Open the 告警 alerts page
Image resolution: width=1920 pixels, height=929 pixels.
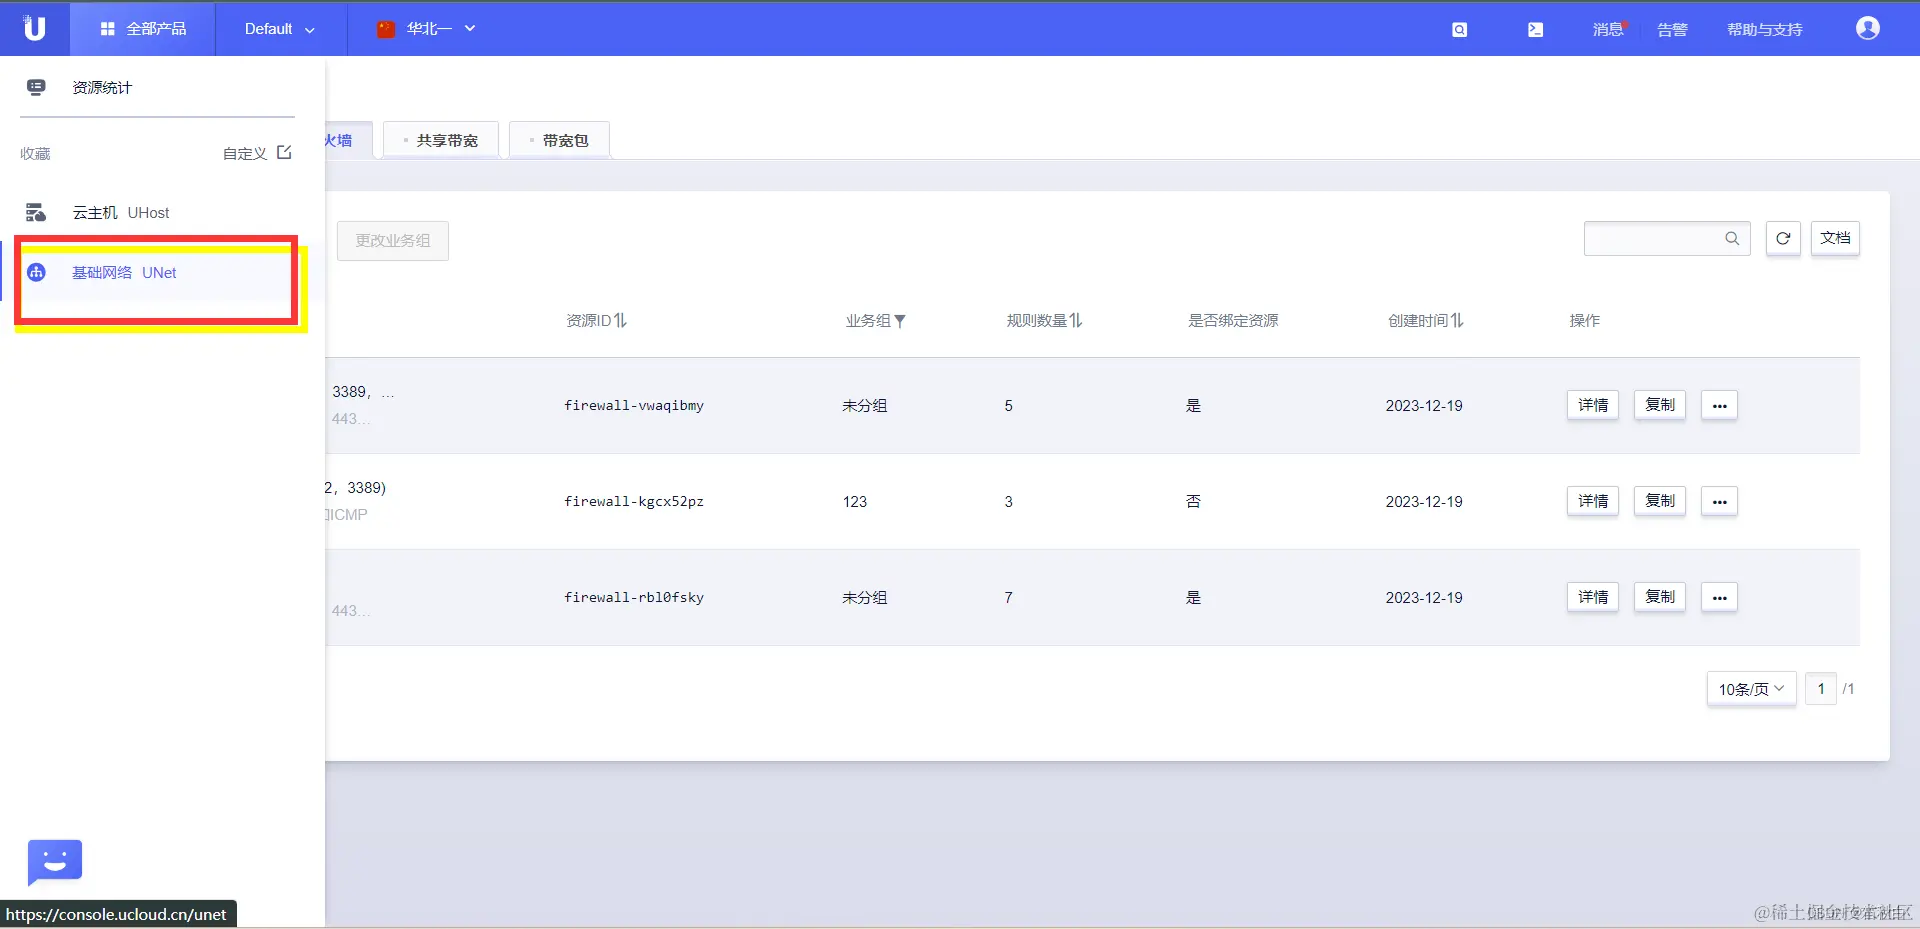(1672, 30)
